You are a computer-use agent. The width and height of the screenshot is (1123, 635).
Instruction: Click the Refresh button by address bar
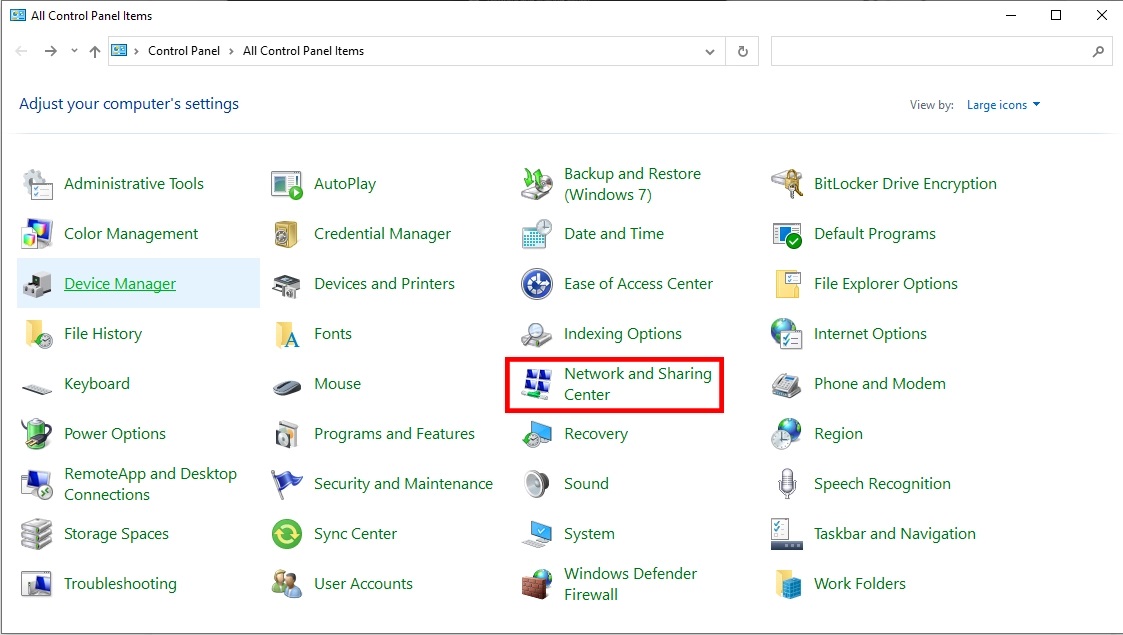(x=742, y=51)
